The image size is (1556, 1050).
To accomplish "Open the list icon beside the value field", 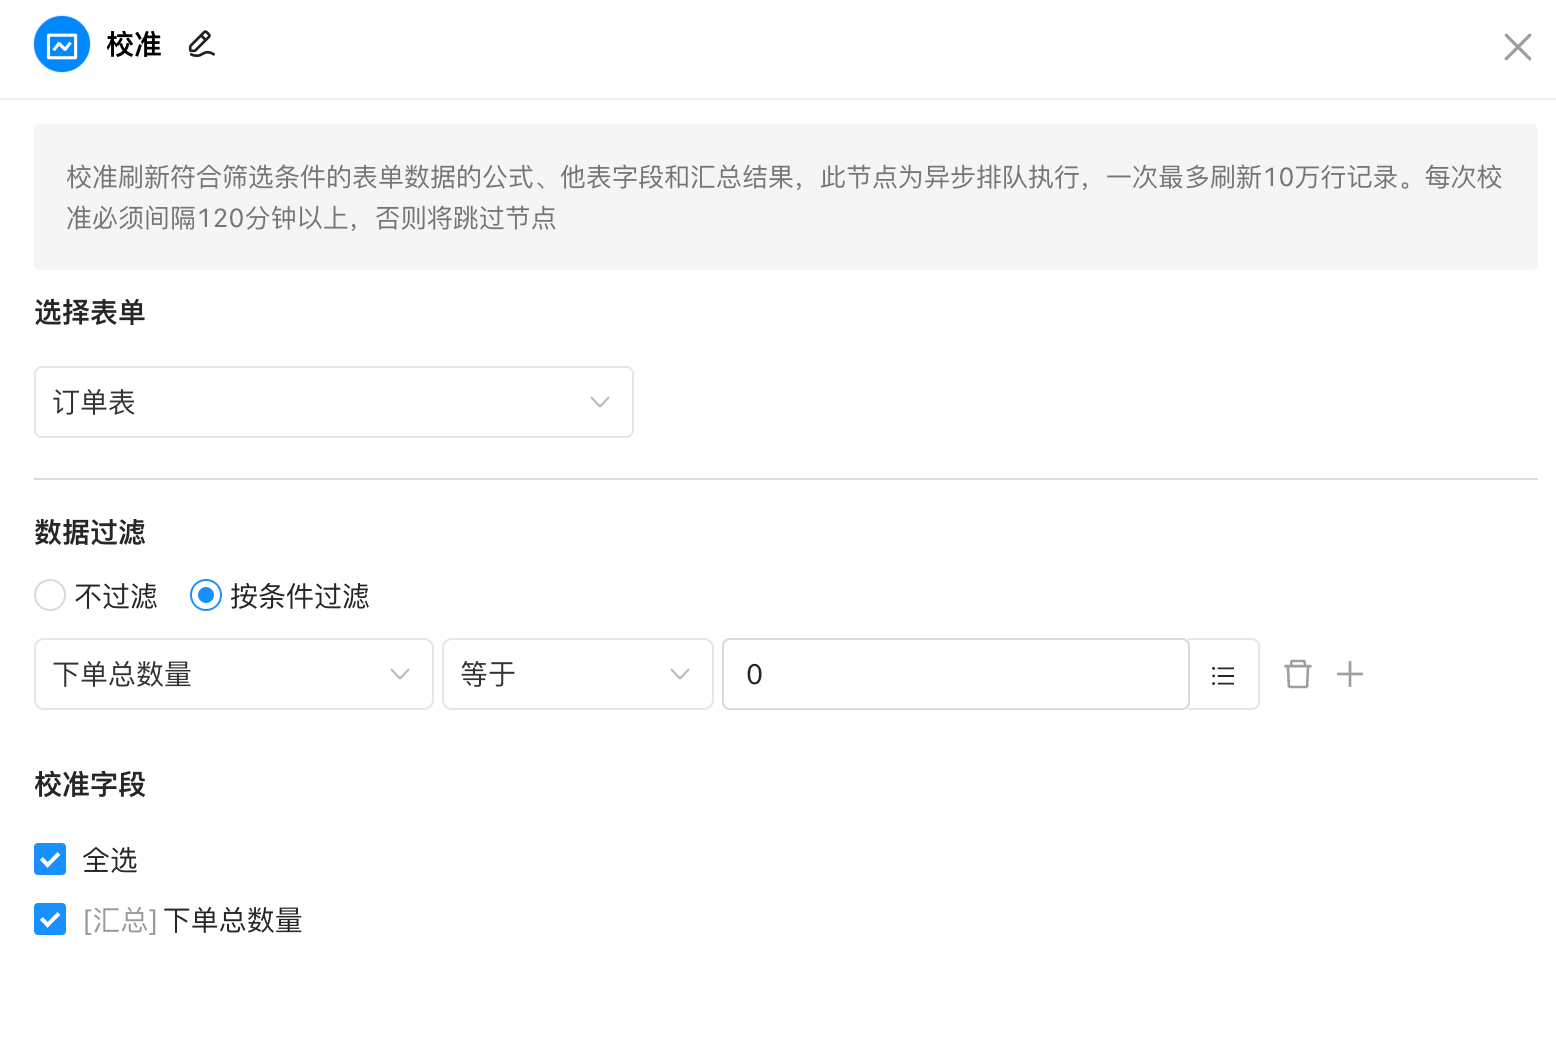I will click(x=1223, y=675).
